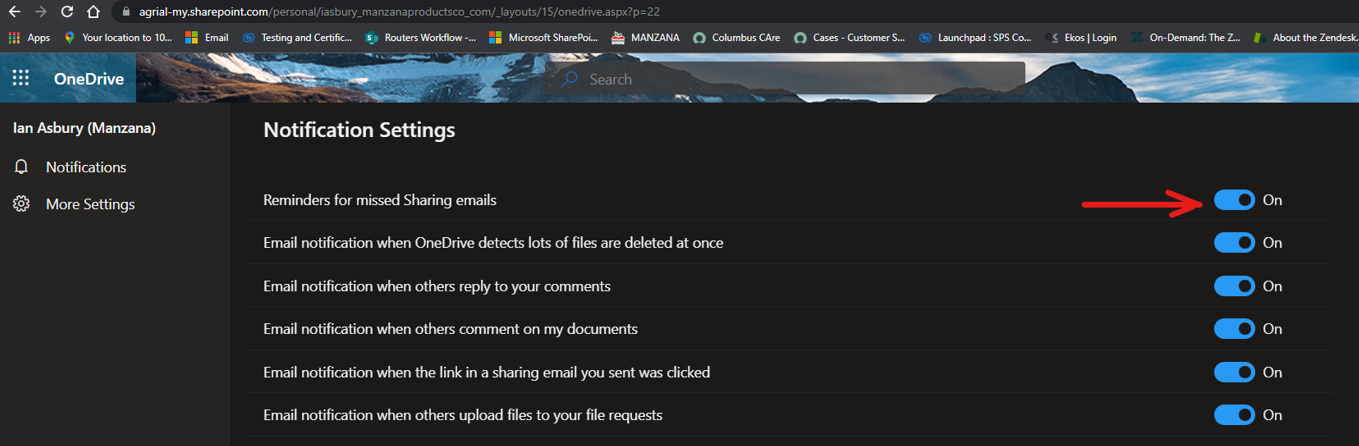The image size is (1359, 446).
Task: Click the More Settings gear icon
Action: coord(21,204)
